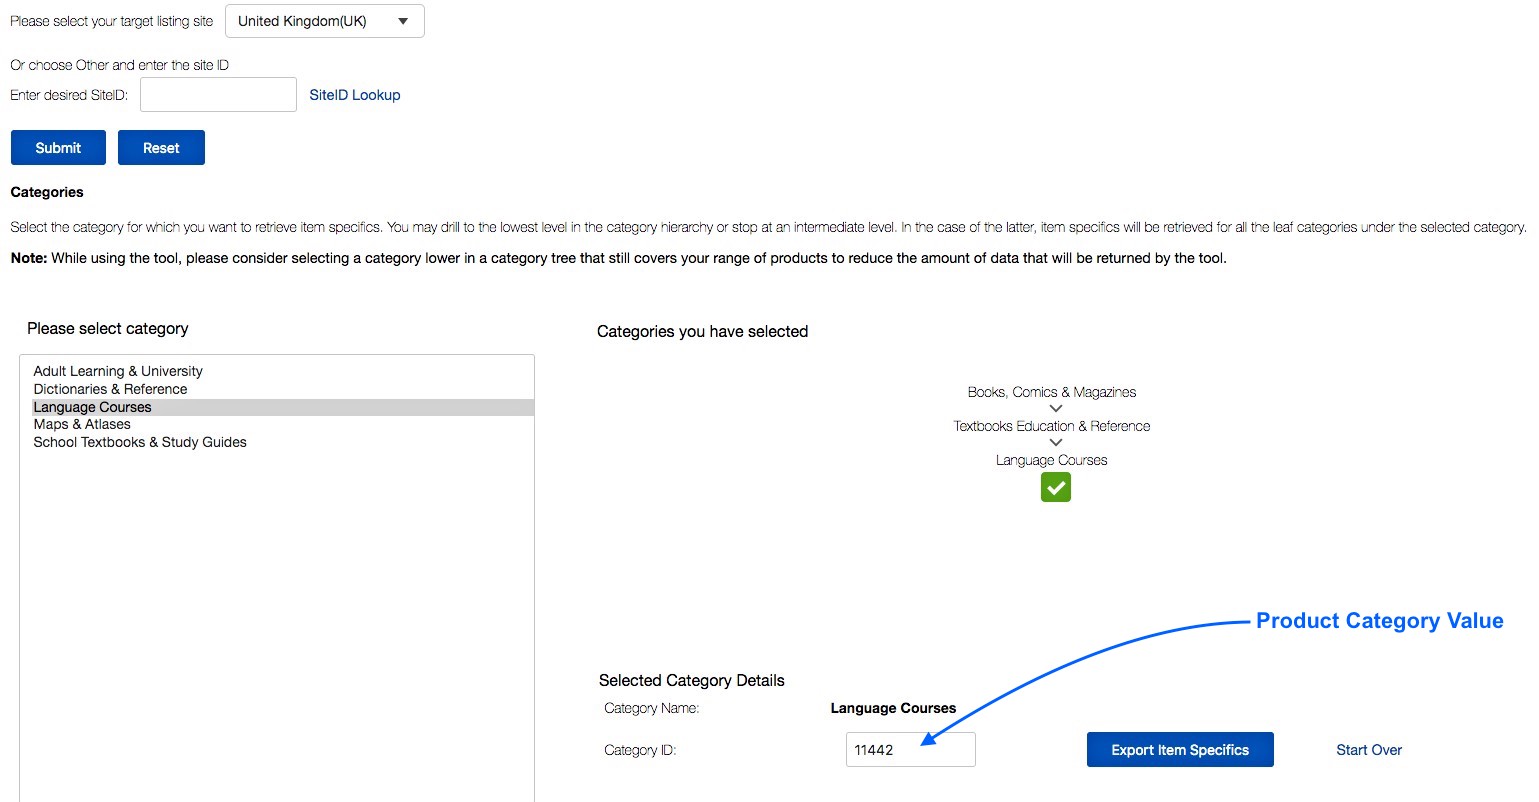Click the green checkmark icon
This screenshot has width=1539, height=802.
click(x=1055, y=487)
